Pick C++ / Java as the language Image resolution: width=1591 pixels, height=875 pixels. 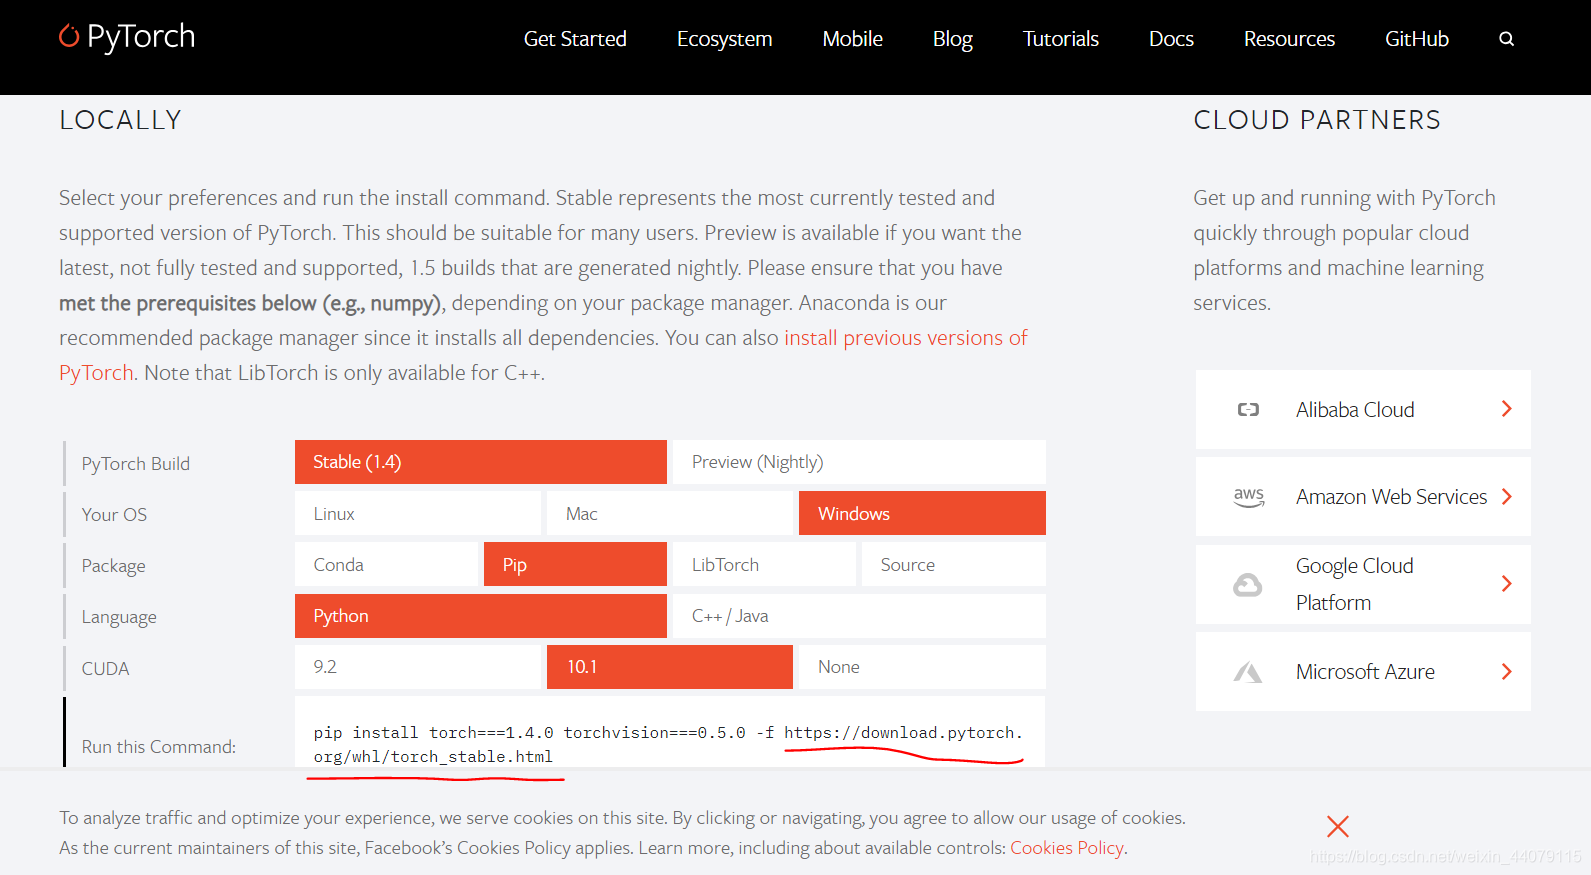point(859,616)
